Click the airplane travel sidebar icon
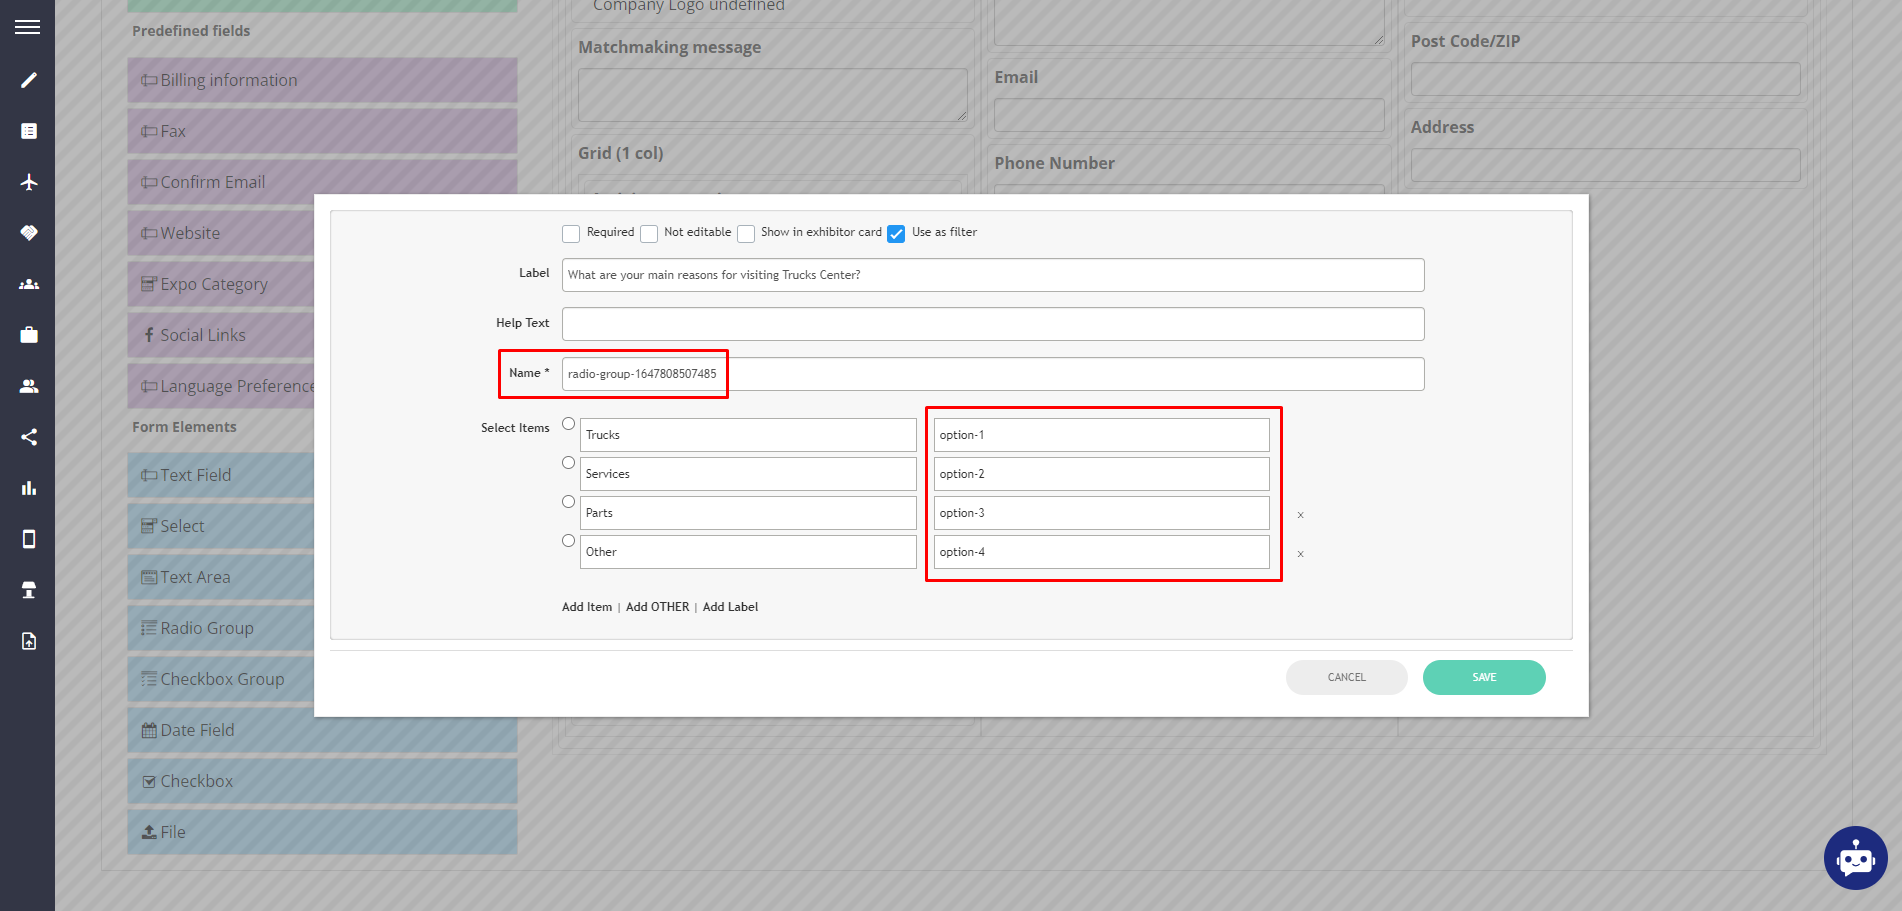 tap(28, 181)
